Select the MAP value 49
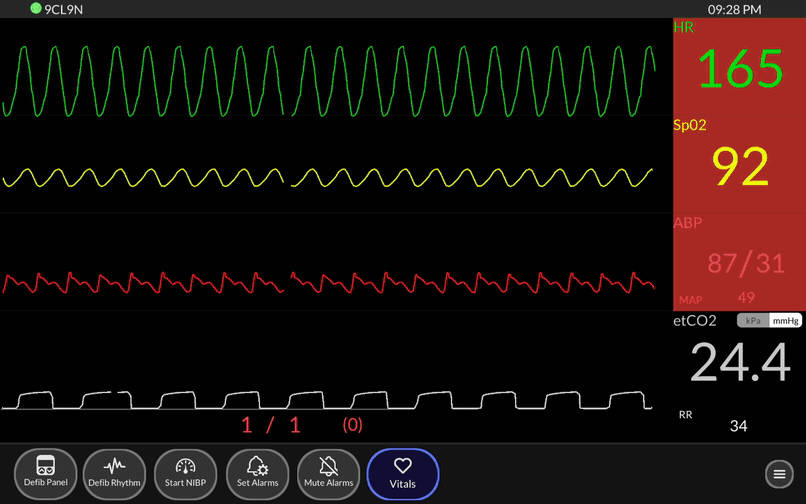The width and height of the screenshot is (806, 504). [746, 297]
